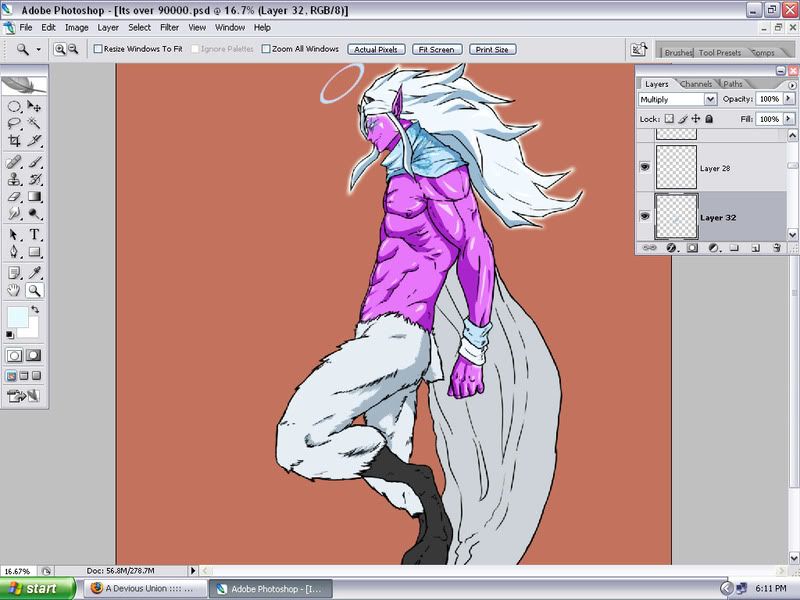Select the Healing Brush tool
This screenshot has height=600, width=800.
[14, 162]
